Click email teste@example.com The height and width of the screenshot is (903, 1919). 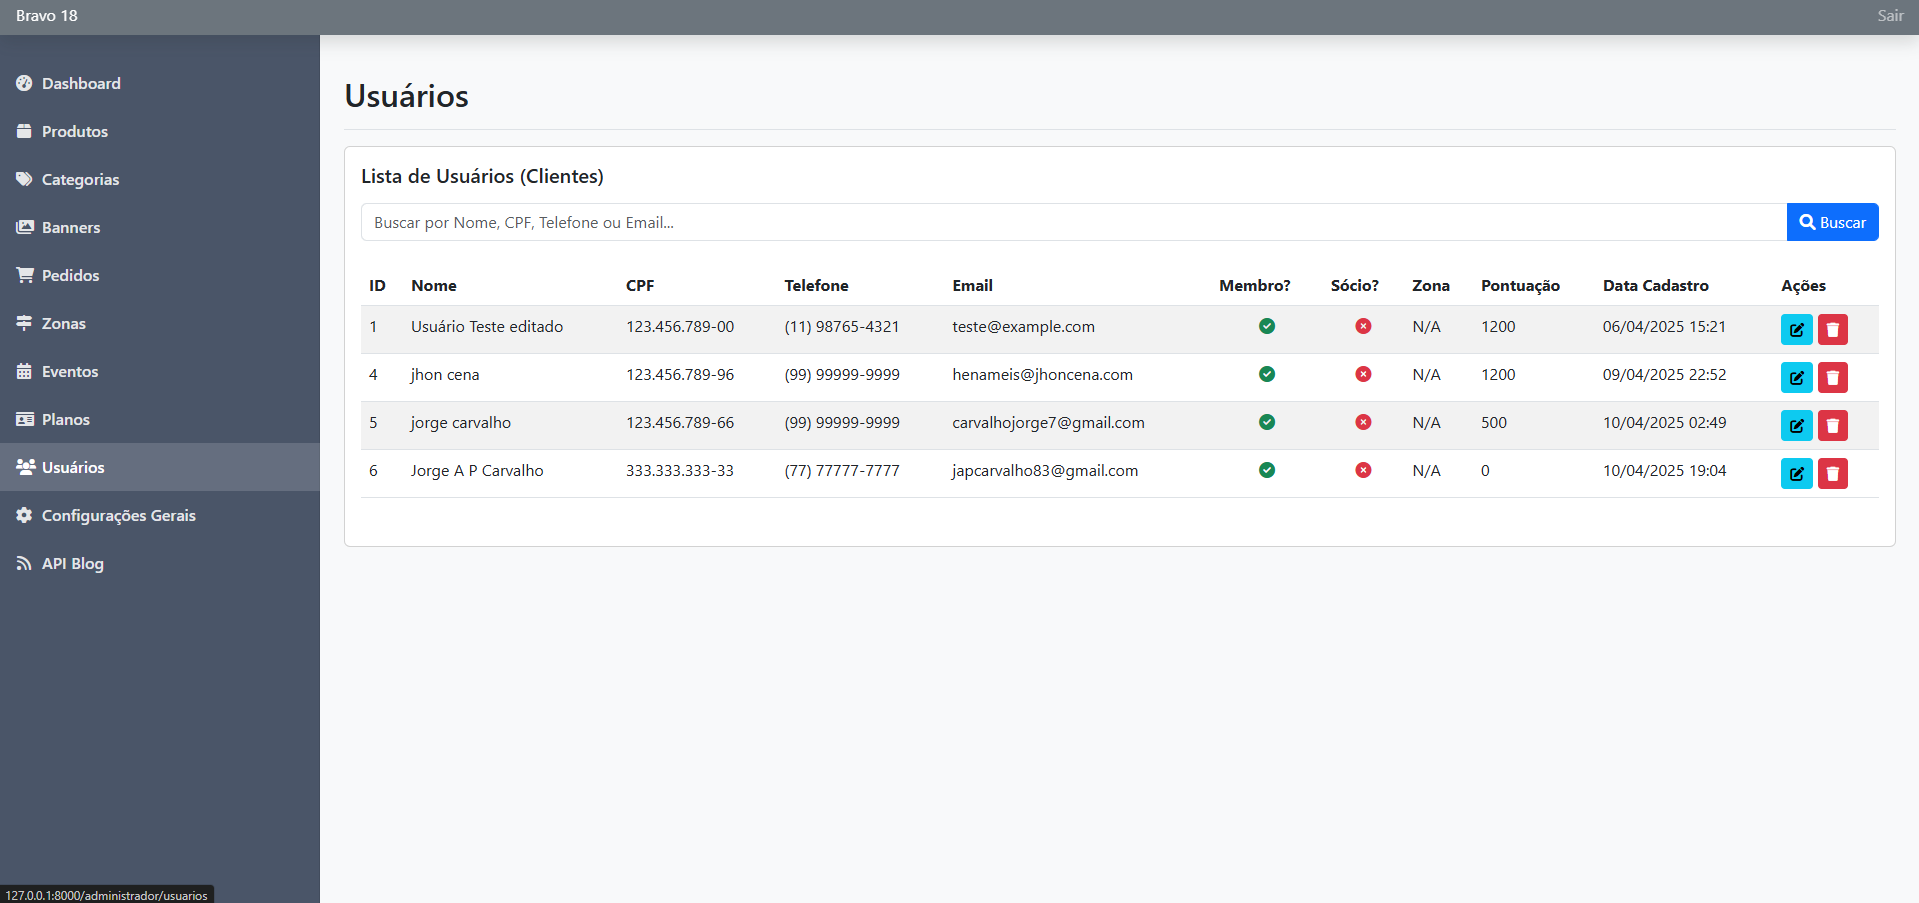[1023, 327]
